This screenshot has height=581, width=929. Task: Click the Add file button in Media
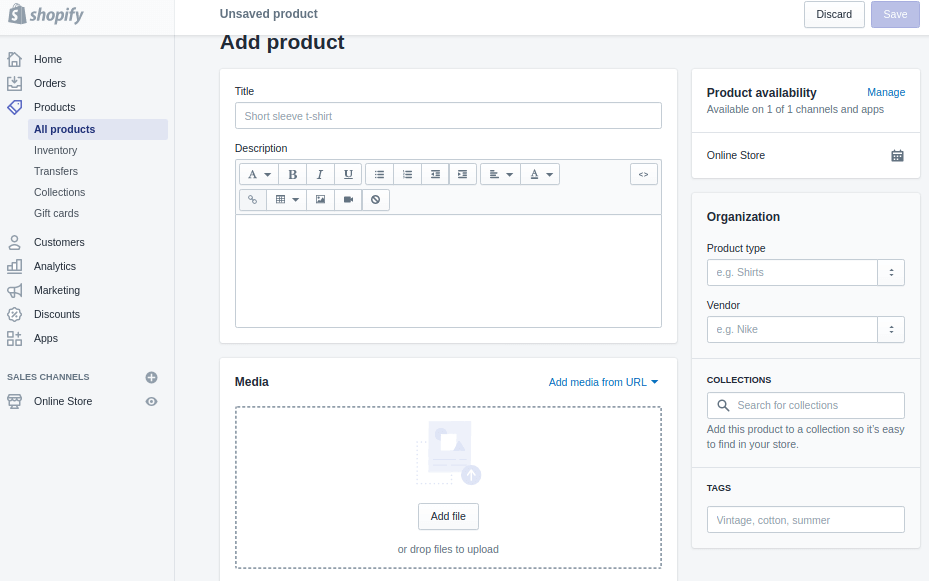coord(448,516)
